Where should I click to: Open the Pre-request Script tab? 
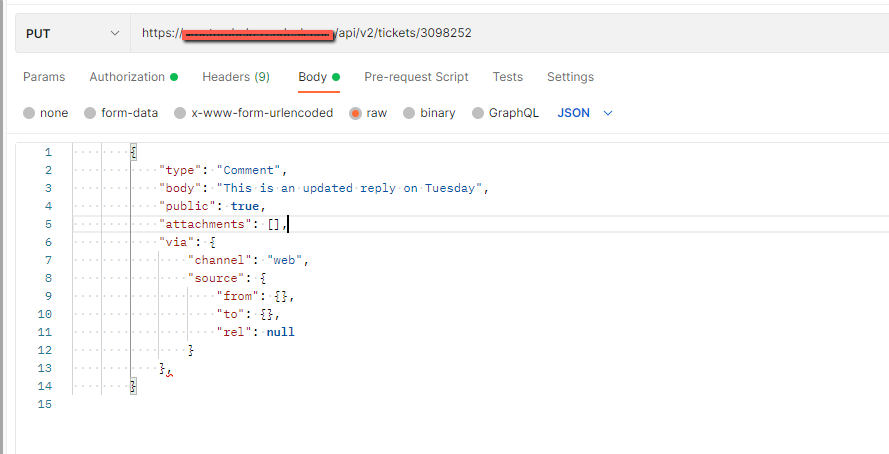pyautogui.click(x=416, y=77)
